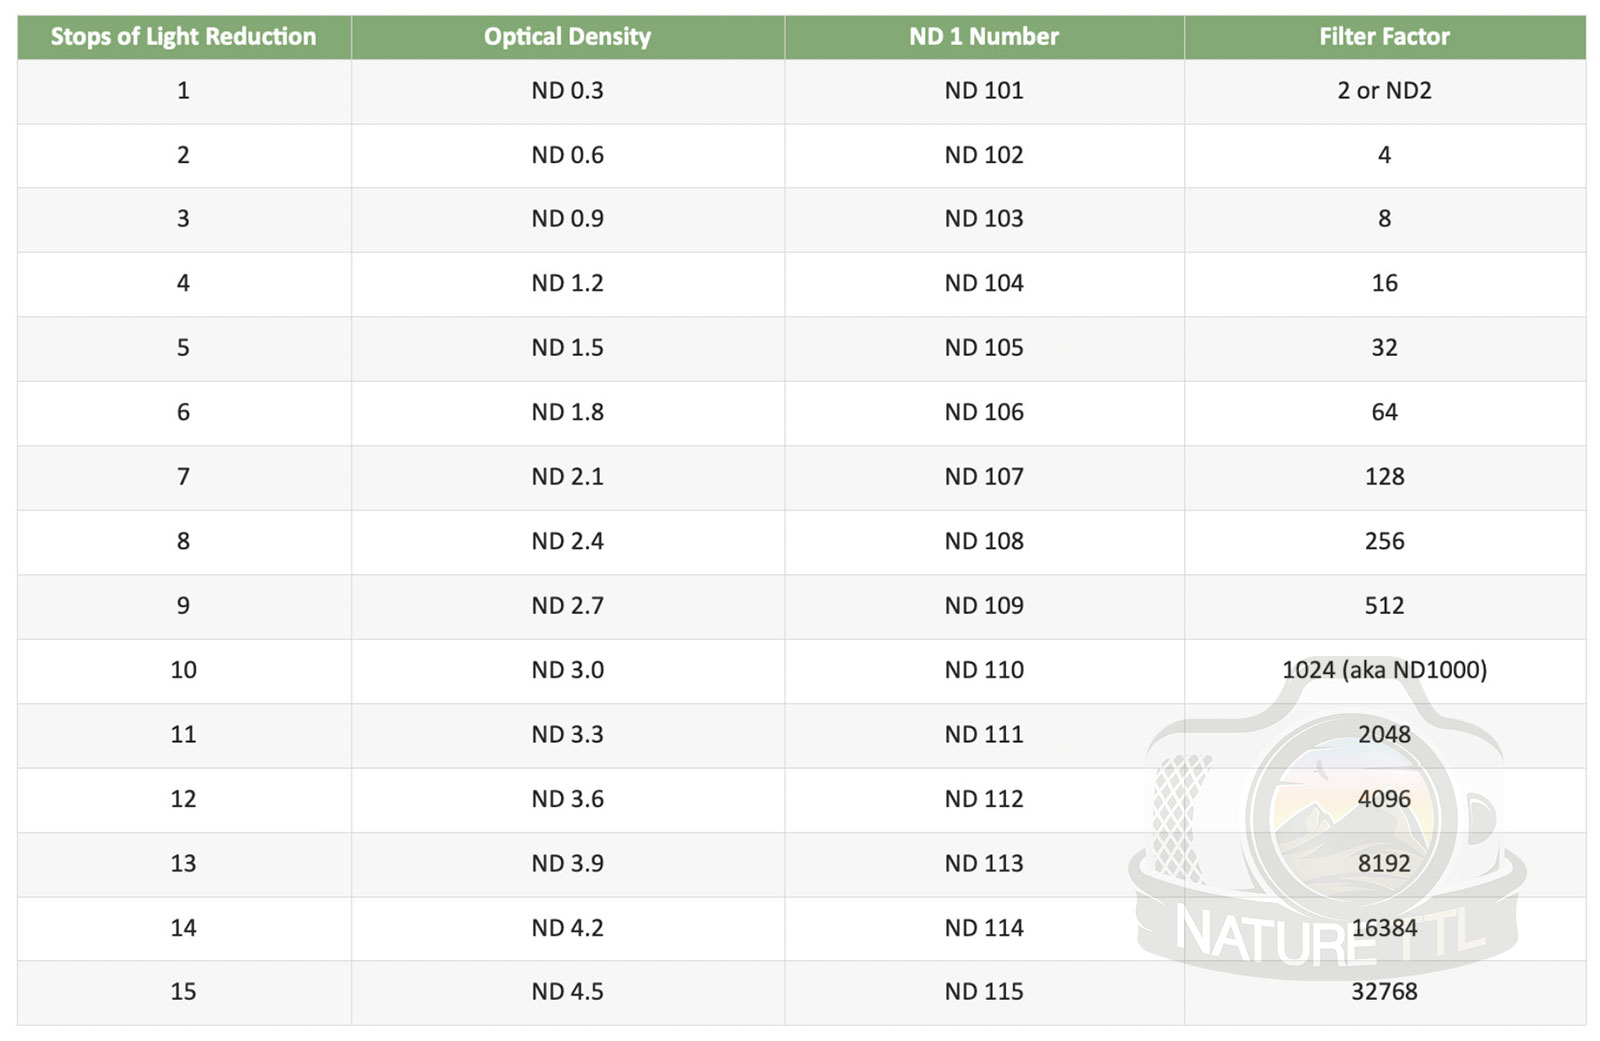
Task: Select the "1024 (aka ND1000)" cell
Action: tap(1384, 670)
